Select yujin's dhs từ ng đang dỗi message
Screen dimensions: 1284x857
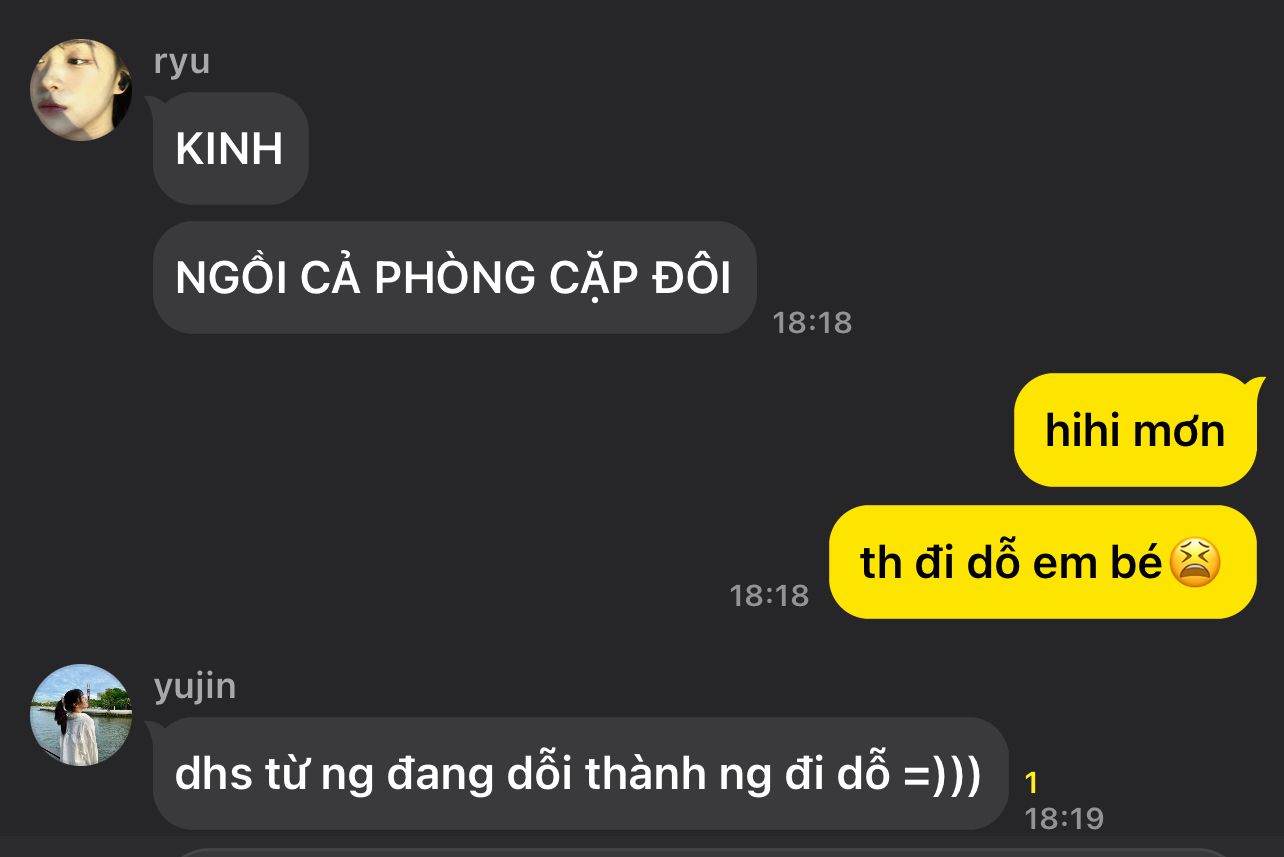click(x=580, y=773)
